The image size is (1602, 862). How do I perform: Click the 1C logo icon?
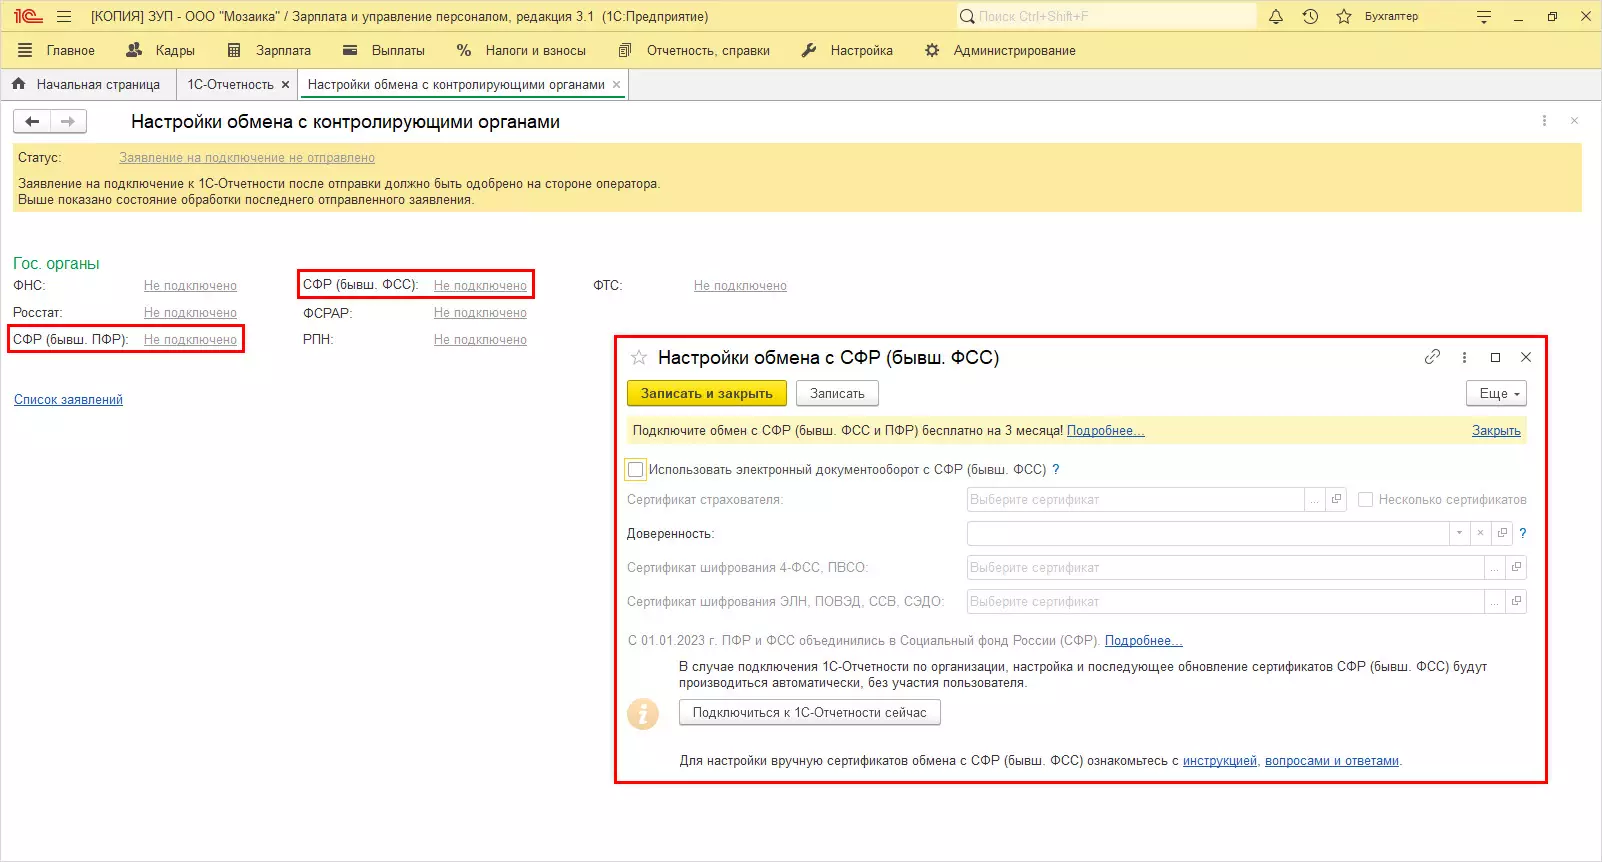point(28,17)
